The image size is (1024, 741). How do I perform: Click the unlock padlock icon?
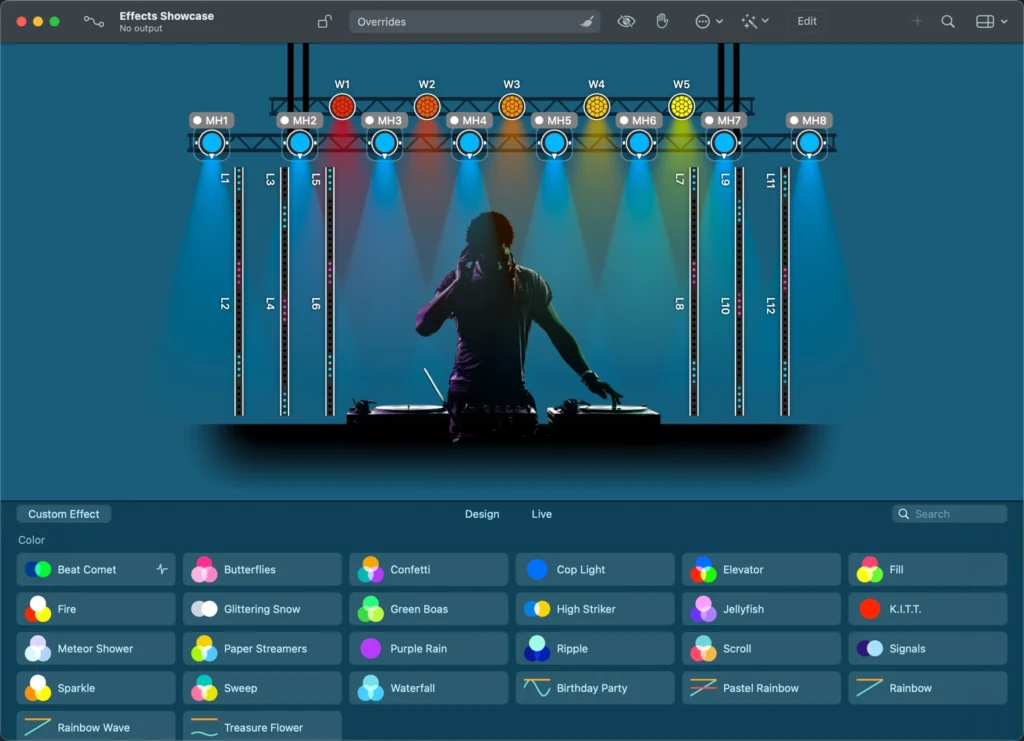[324, 21]
